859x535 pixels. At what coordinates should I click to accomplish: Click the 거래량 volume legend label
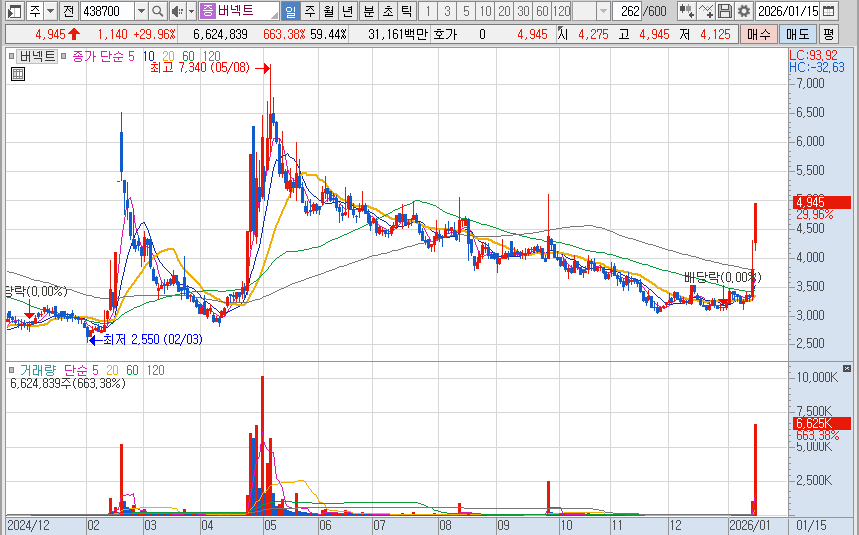pyautogui.click(x=37, y=370)
